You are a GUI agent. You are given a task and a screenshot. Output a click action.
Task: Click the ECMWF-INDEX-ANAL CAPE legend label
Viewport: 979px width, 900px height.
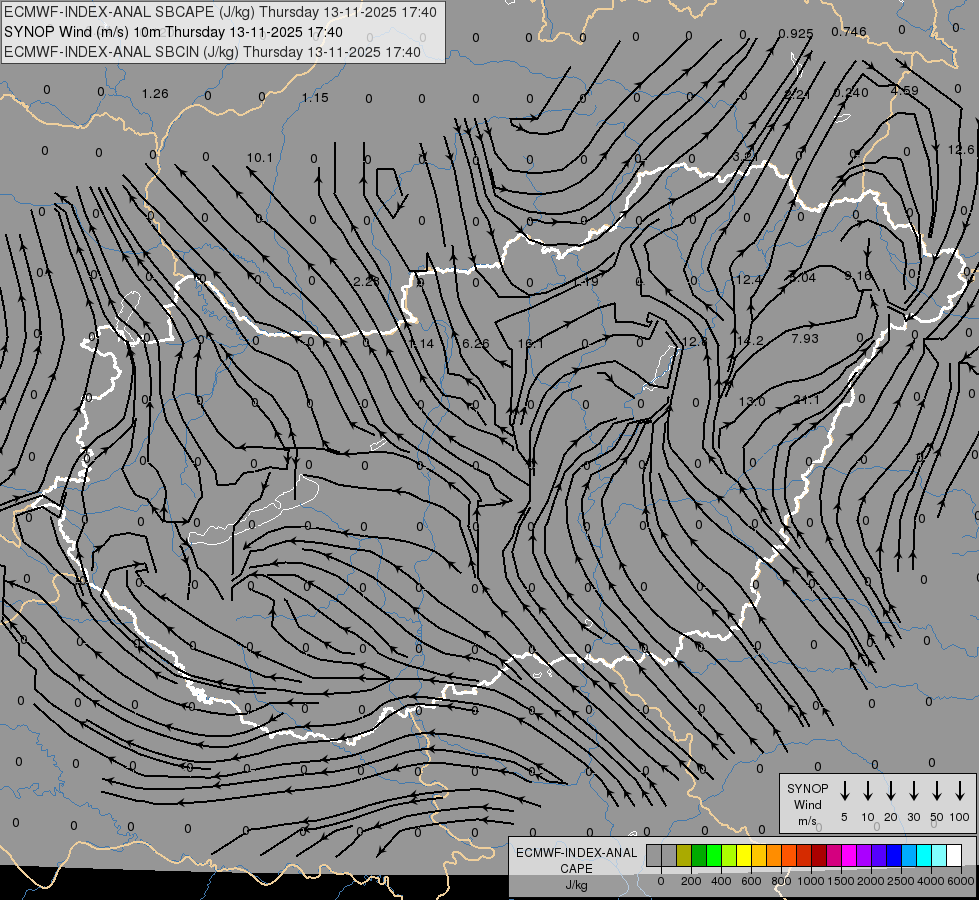[576, 860]
